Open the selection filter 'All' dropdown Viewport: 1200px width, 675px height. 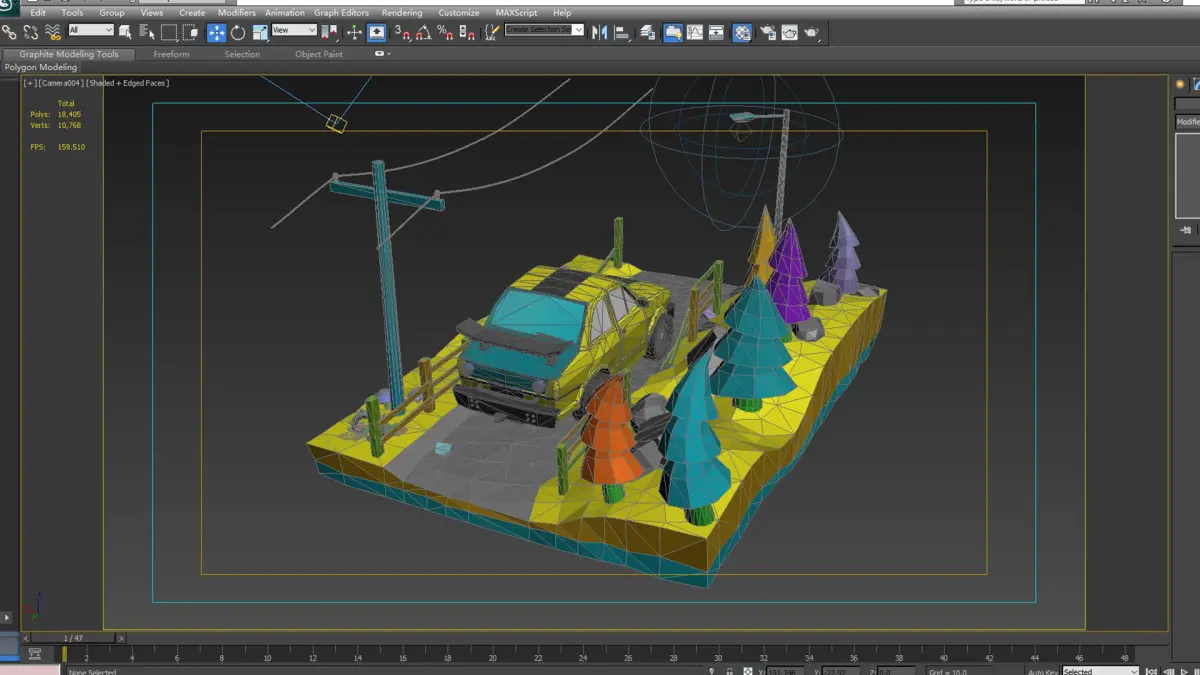[90, 30]
